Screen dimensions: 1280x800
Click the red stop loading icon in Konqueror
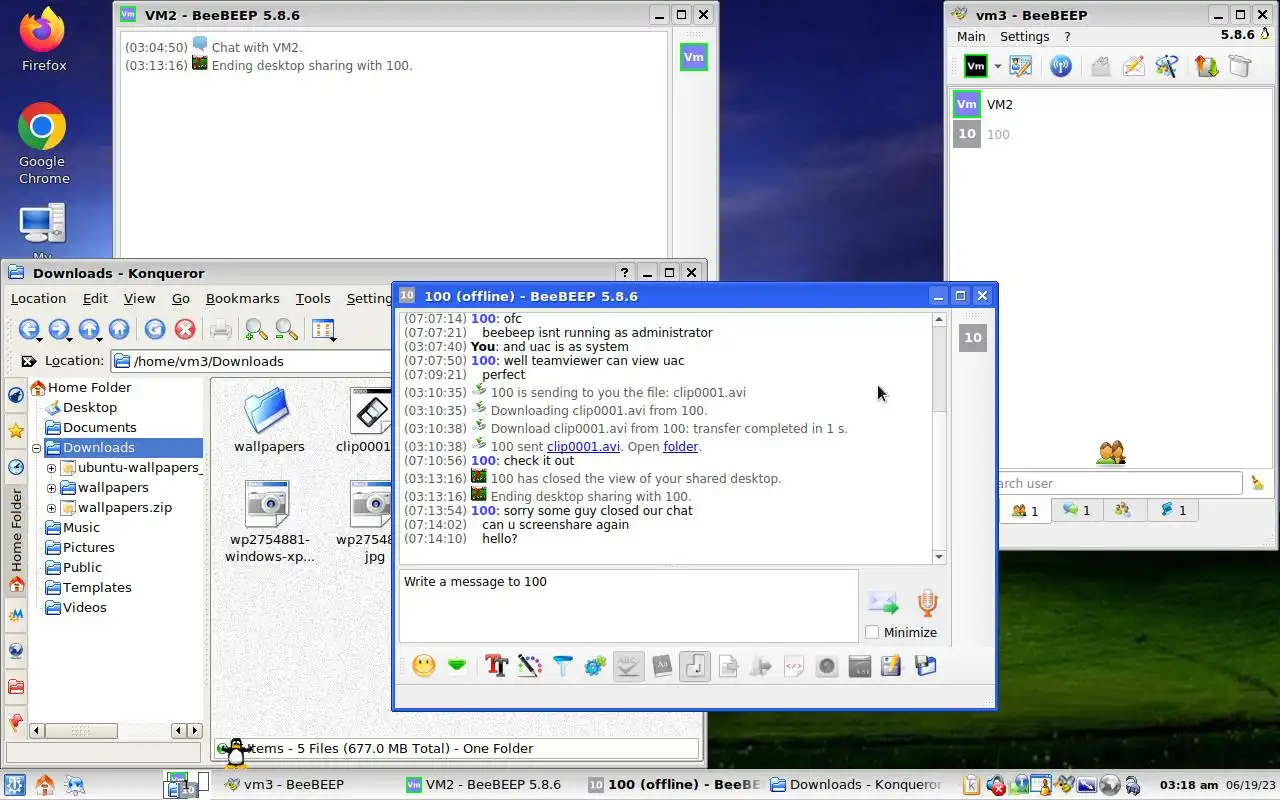pos(184,329)
